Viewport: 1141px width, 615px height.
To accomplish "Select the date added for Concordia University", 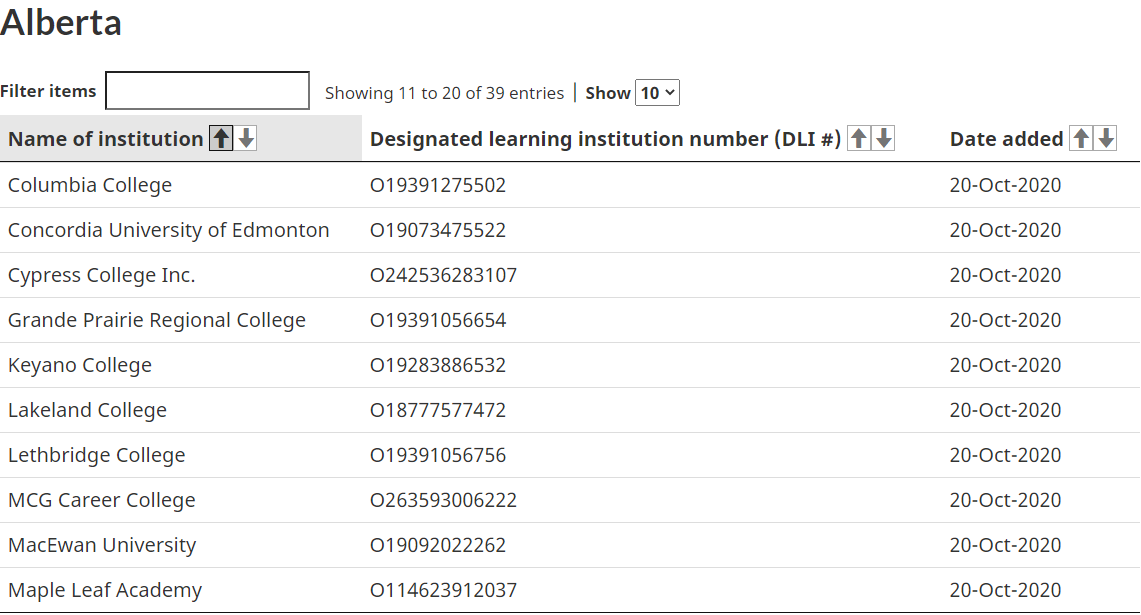I will tap(1006, 230).
